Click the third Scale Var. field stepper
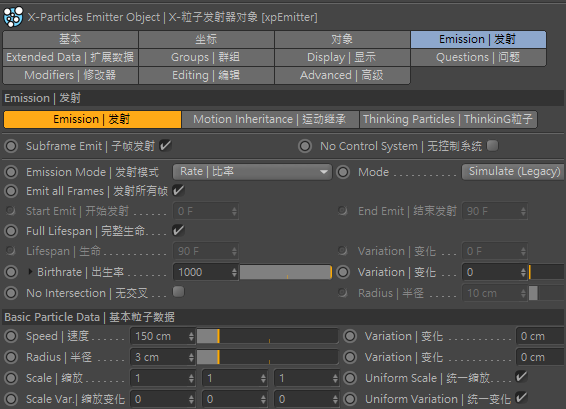The height and width of the screenshot is (409, 566). (x=335, y=399)
